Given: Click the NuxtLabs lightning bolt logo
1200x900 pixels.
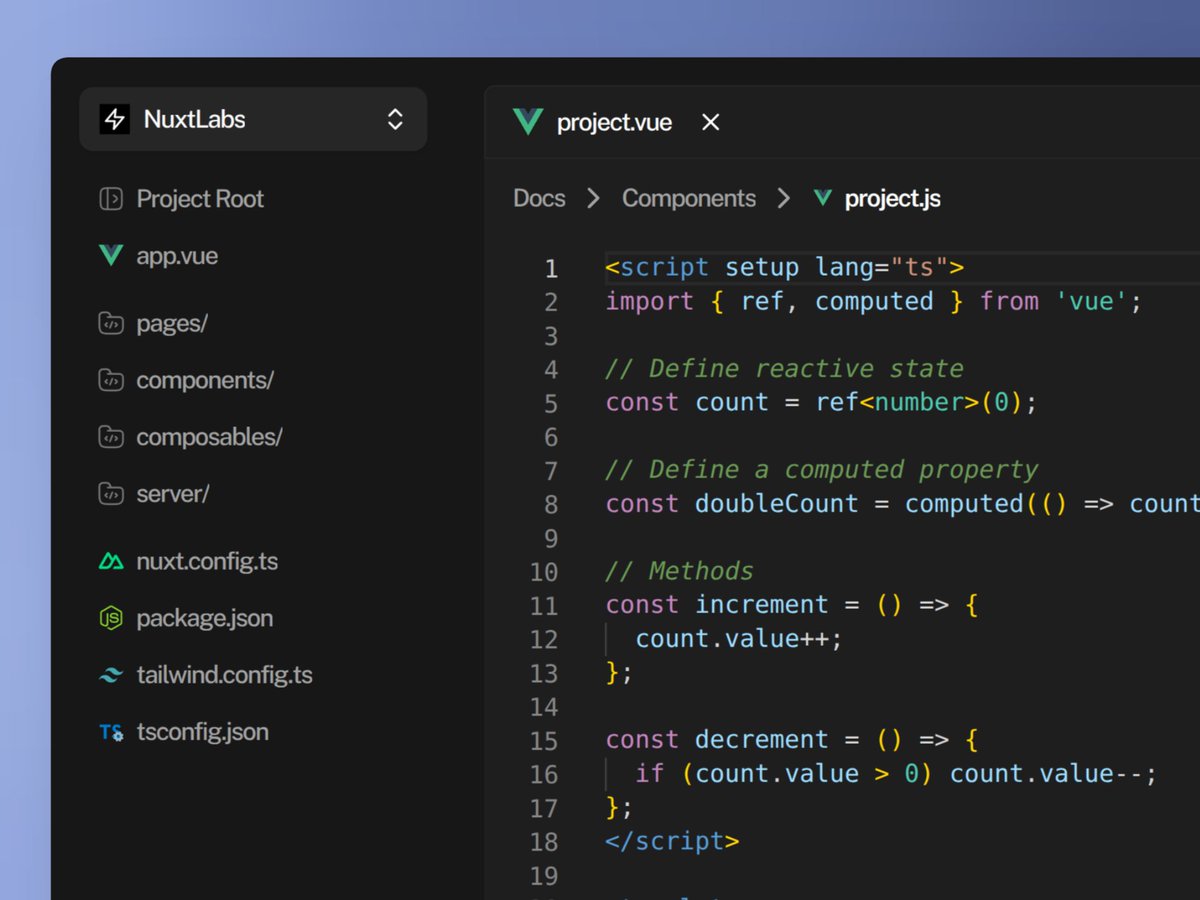Looking at the screenshot, I should click(x=114, y=119).
